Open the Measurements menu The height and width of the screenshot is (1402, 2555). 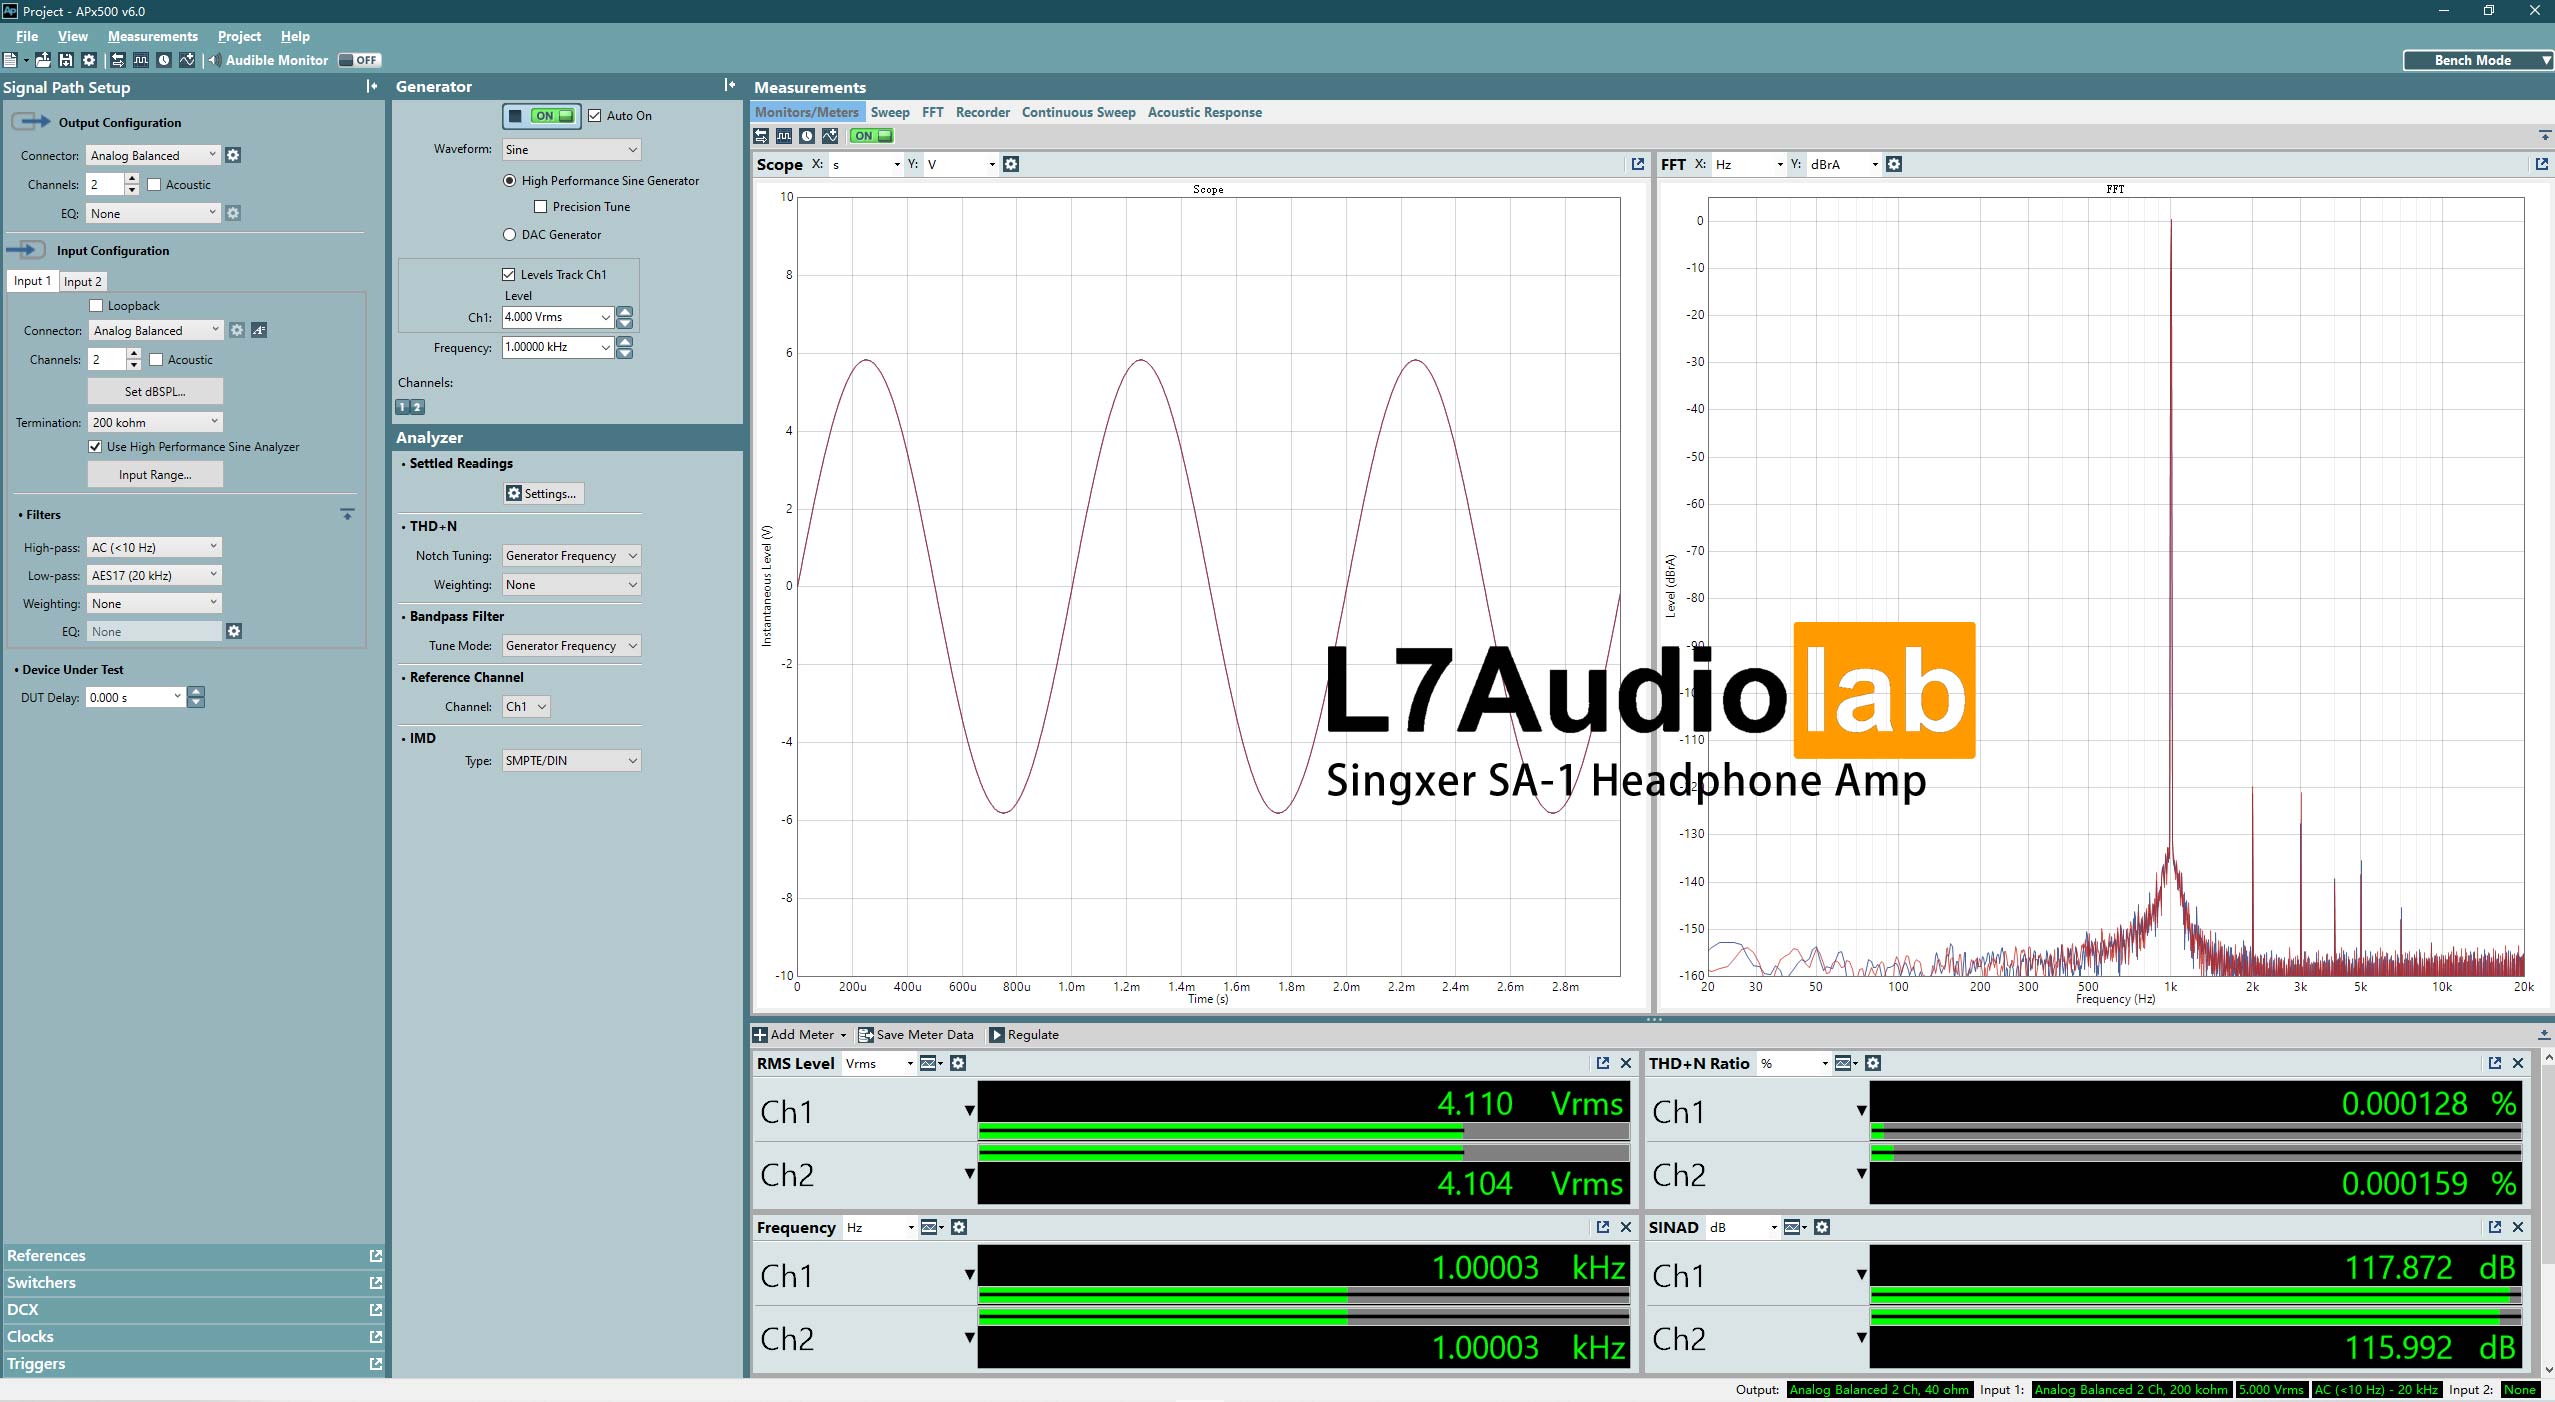(x=152, y=36)
